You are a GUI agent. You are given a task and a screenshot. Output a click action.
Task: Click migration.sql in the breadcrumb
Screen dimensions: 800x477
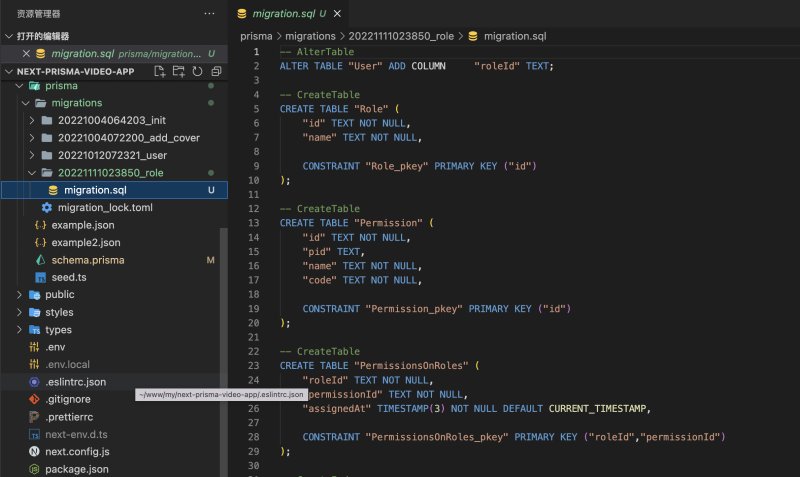coord(515,36)
